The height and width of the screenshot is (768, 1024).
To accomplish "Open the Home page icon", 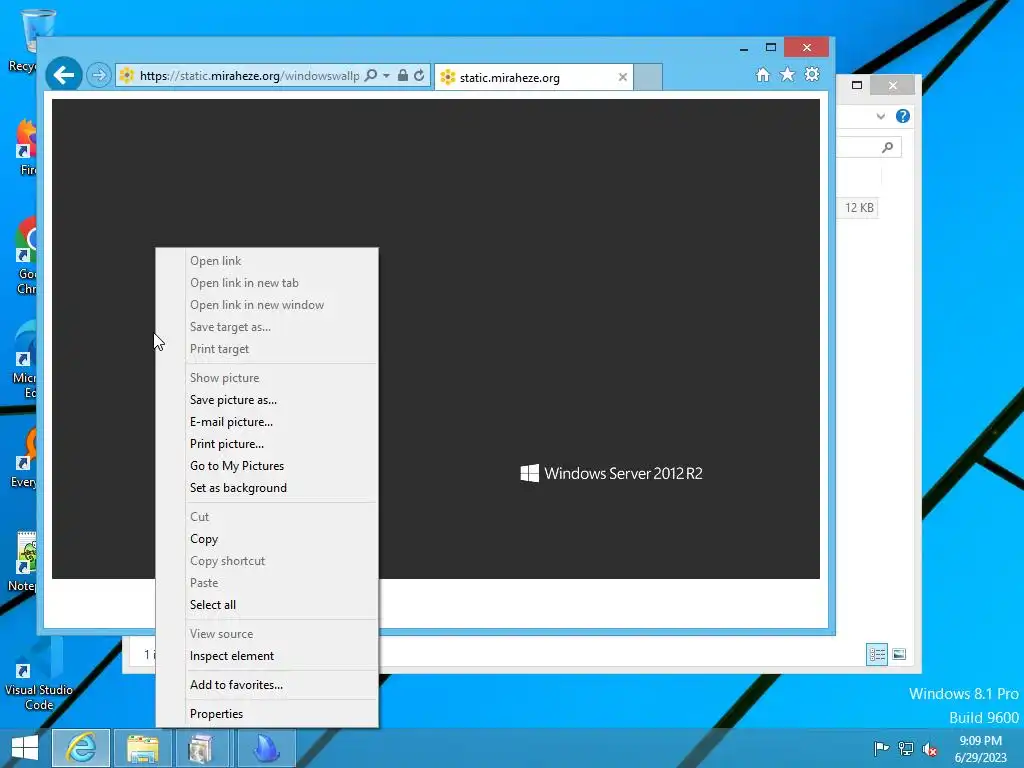I will [x=763, y=74].
